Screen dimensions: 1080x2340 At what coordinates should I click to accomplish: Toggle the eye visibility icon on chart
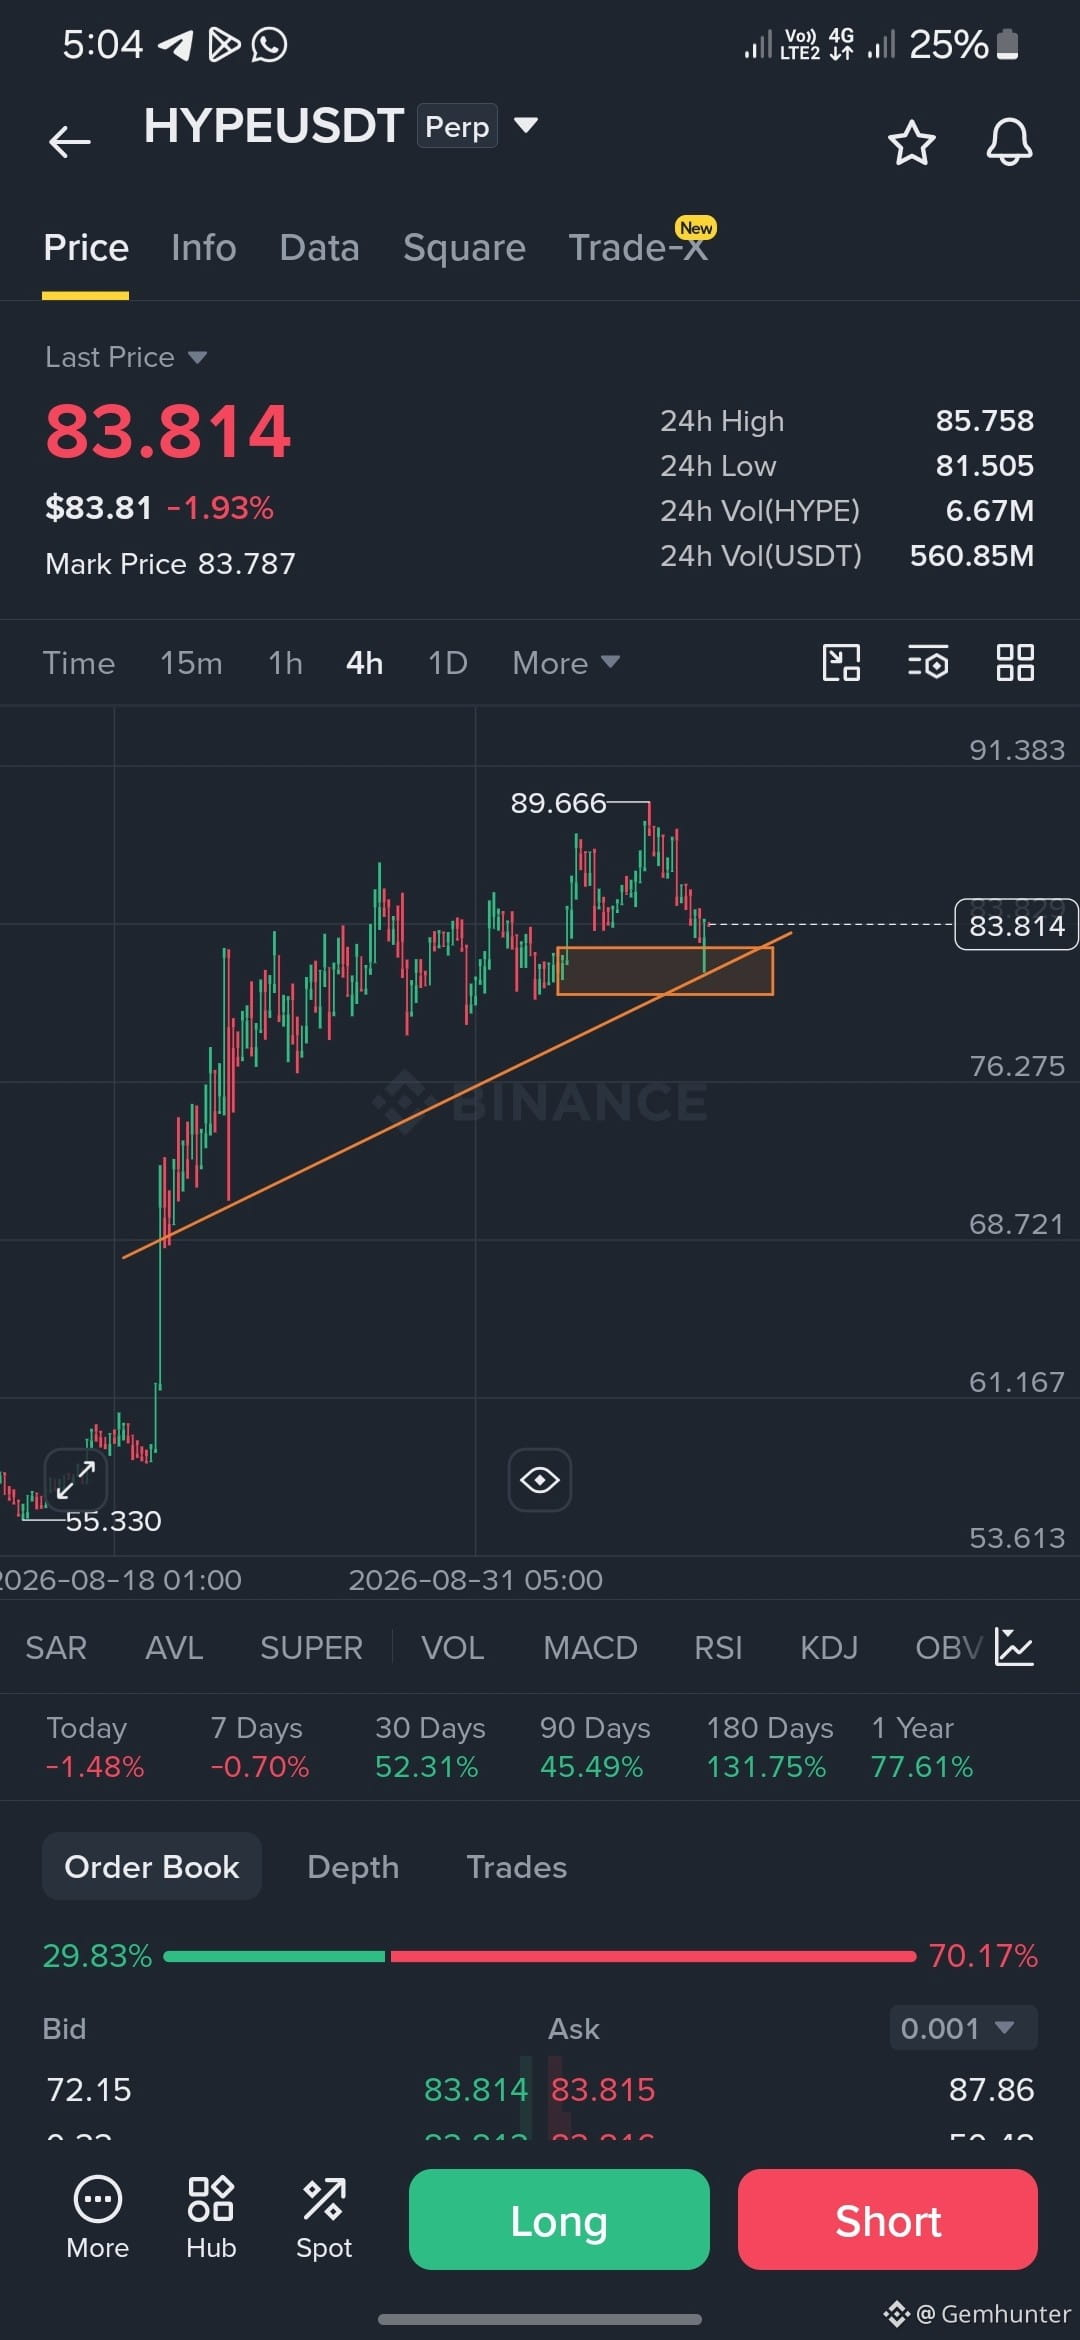(x=540, y=1479)
